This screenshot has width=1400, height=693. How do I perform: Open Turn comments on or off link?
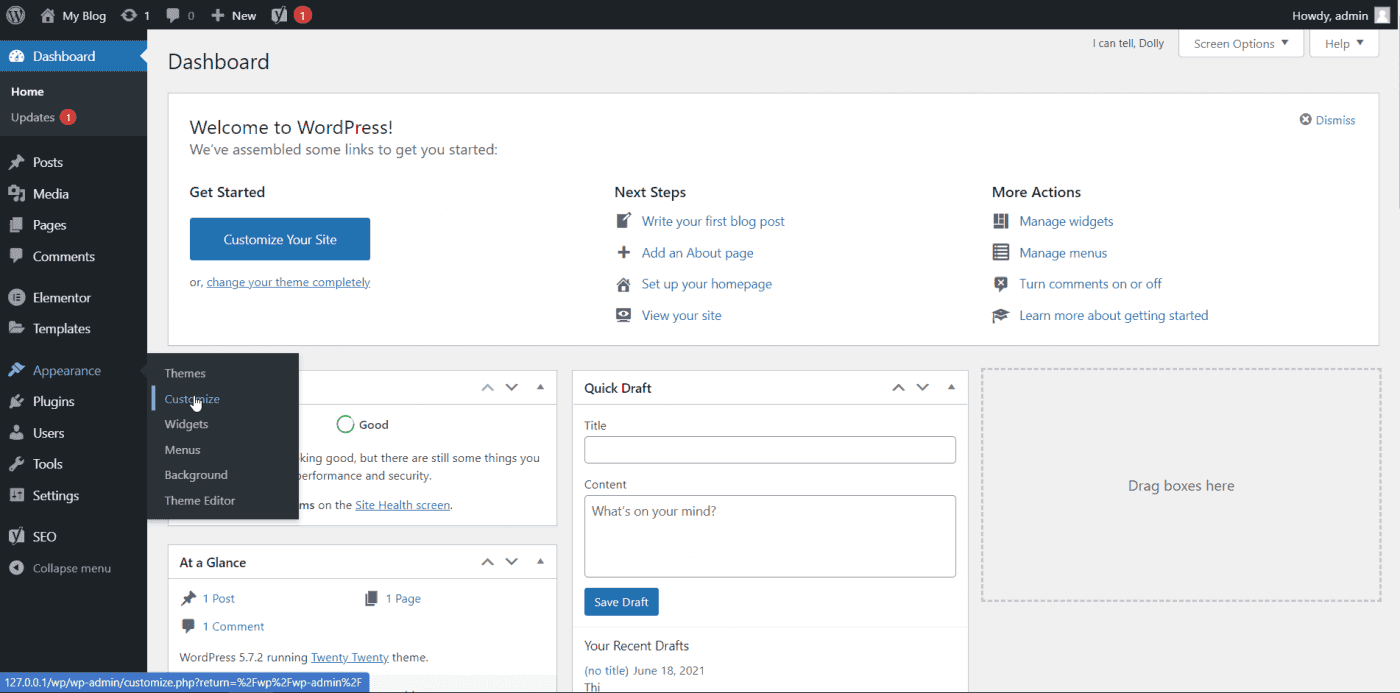(x=1090, y=284)
